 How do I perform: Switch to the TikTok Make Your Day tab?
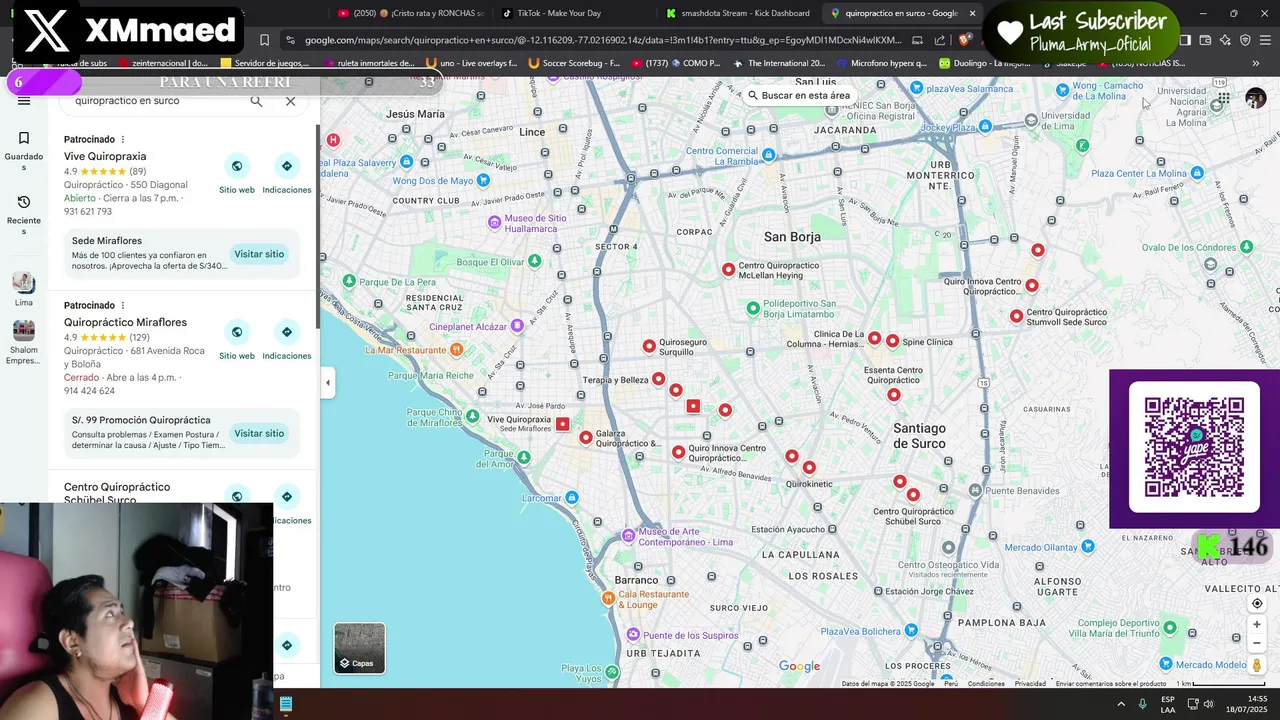coord(575,13)
